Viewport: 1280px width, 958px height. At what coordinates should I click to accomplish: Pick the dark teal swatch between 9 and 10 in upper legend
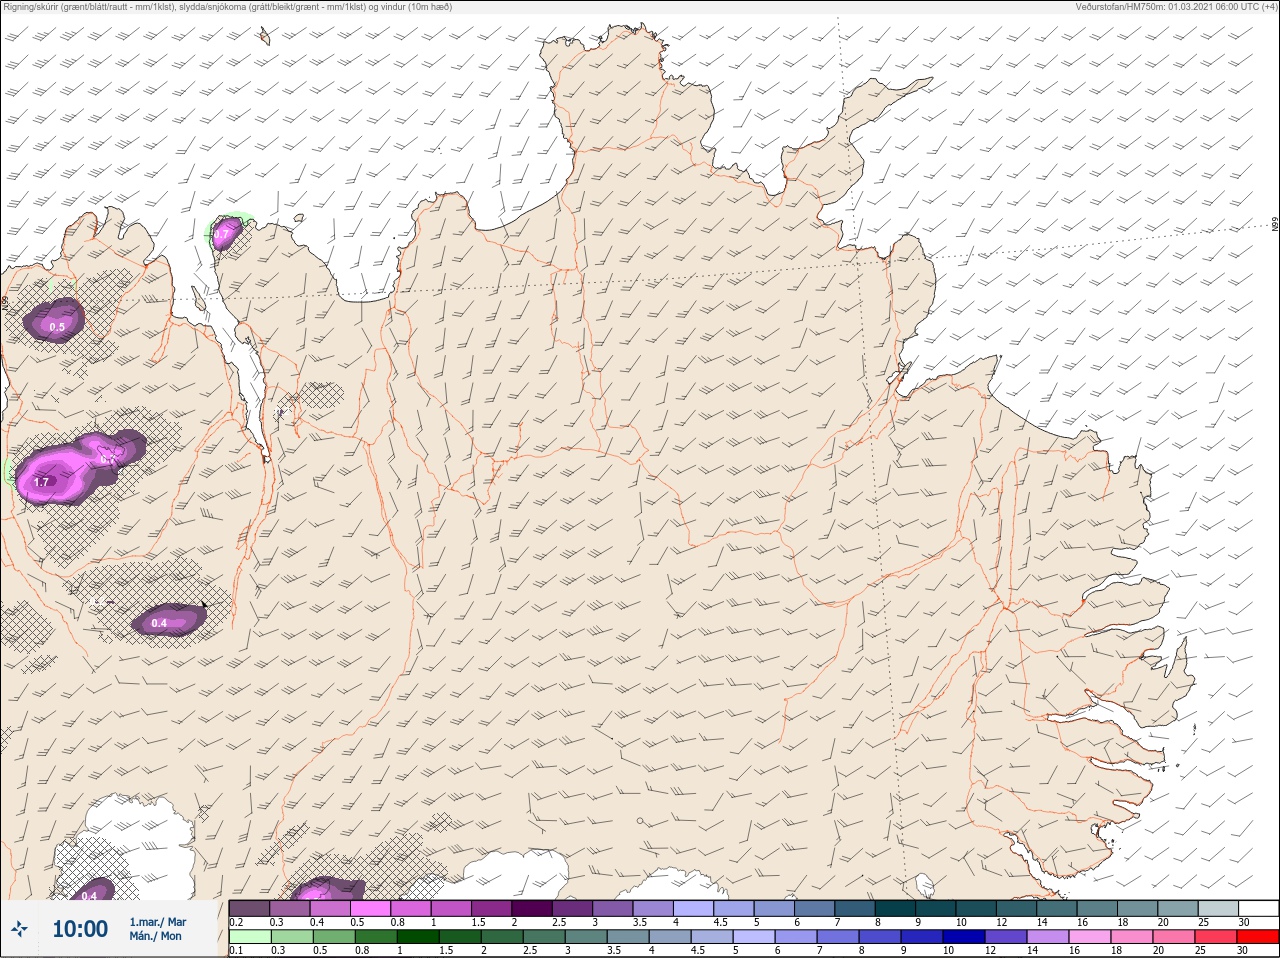[935, 908]
